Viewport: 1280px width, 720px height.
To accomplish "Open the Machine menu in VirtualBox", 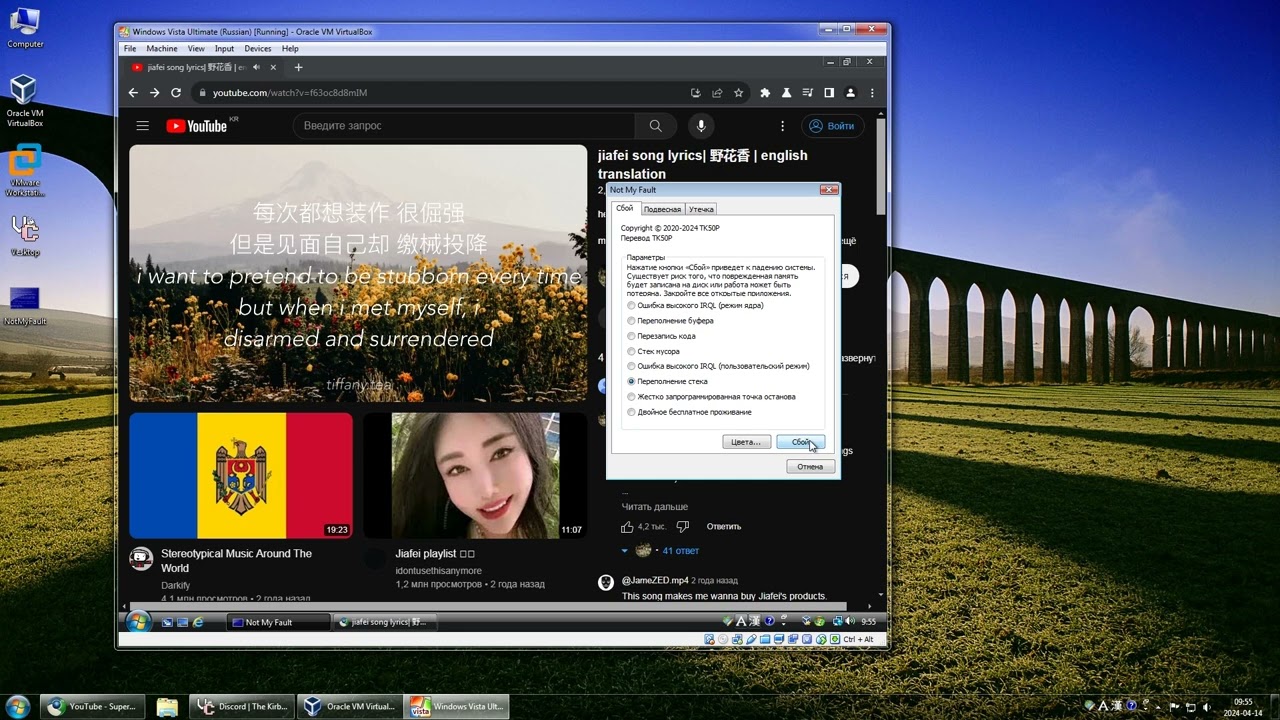I will pos(162,48).
